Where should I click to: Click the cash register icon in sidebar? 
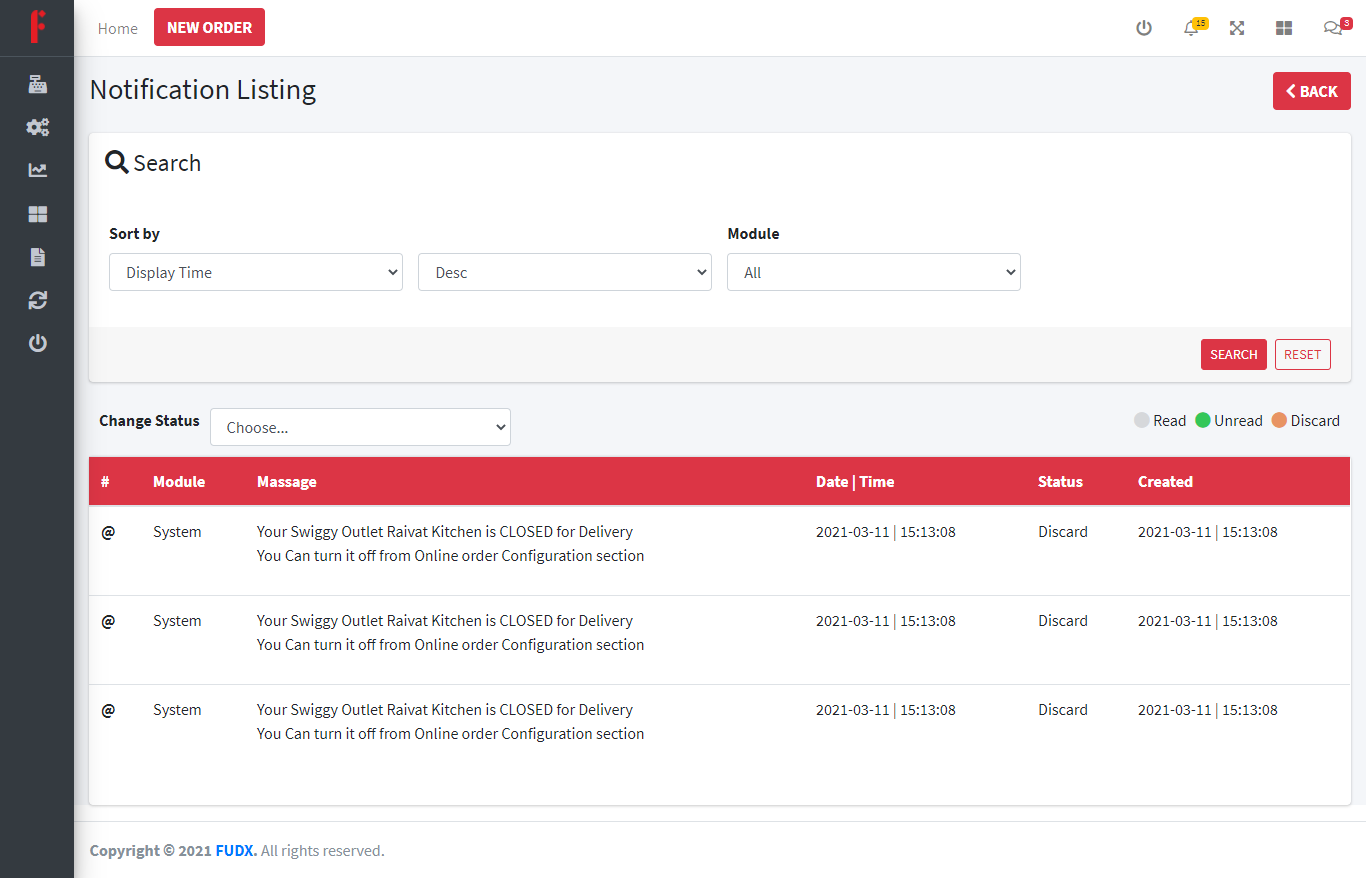click(x=37, y=84)
